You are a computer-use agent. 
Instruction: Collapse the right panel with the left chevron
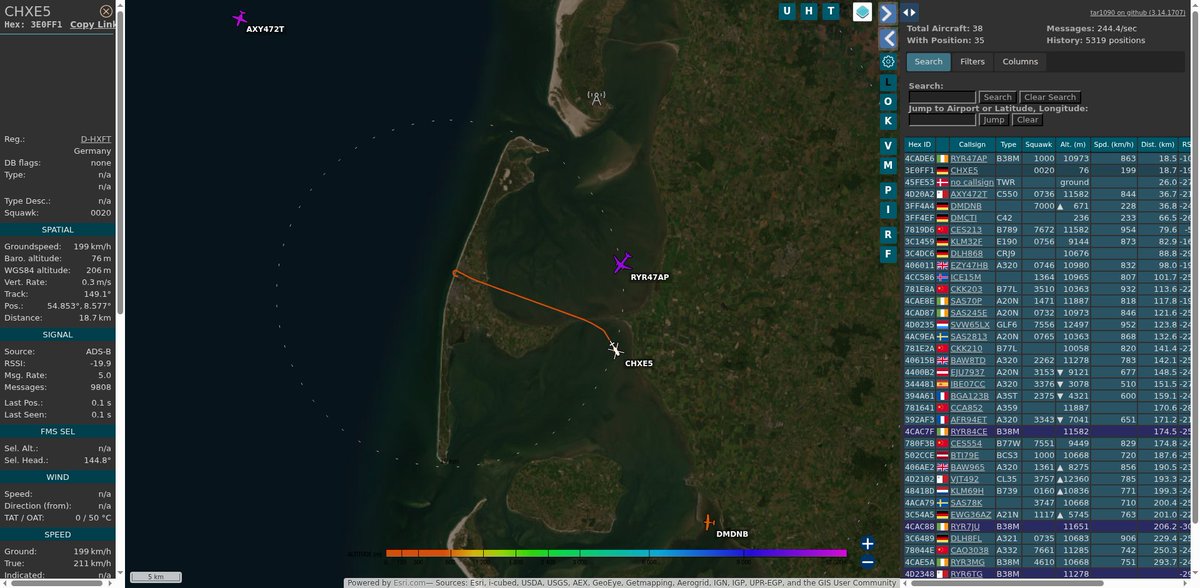(890, 38)
